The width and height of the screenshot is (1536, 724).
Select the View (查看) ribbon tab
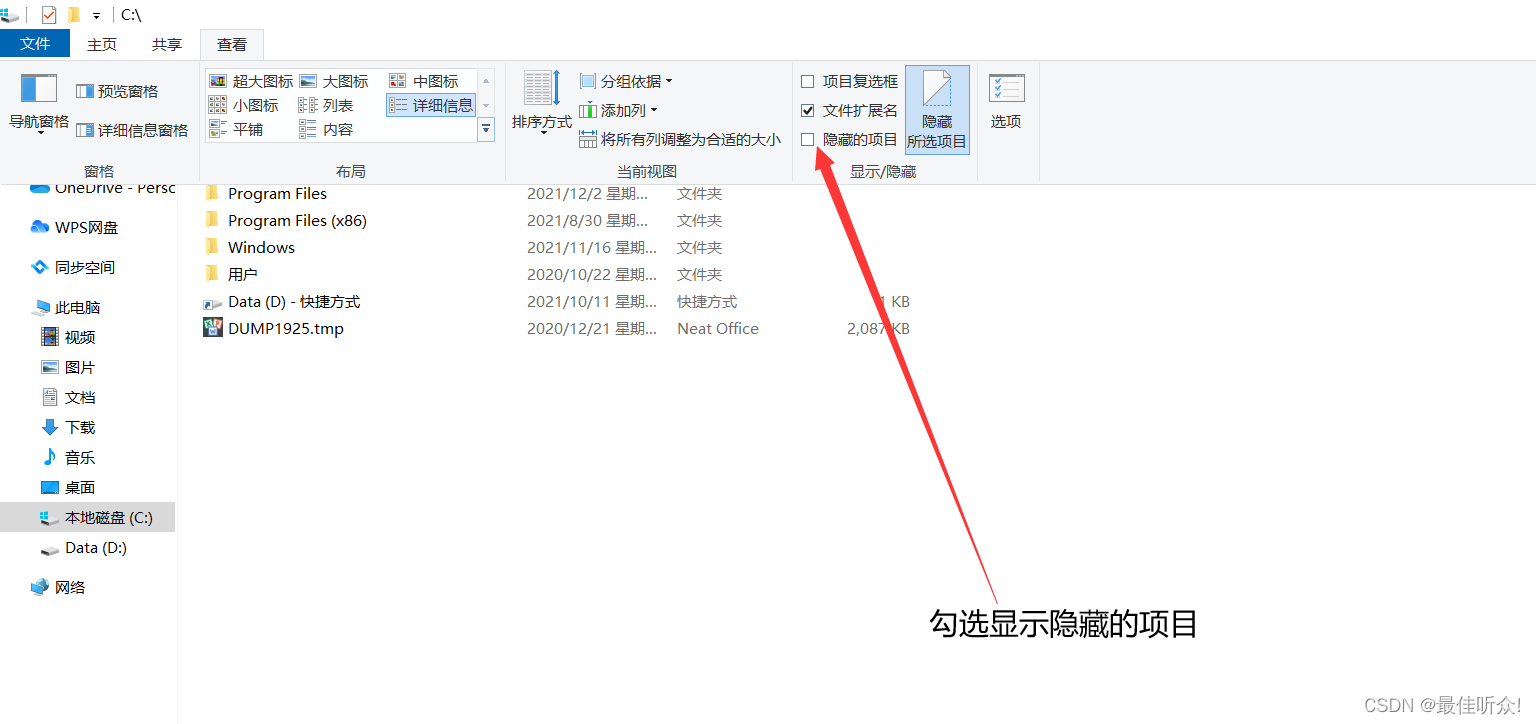[x=232, y=44]
